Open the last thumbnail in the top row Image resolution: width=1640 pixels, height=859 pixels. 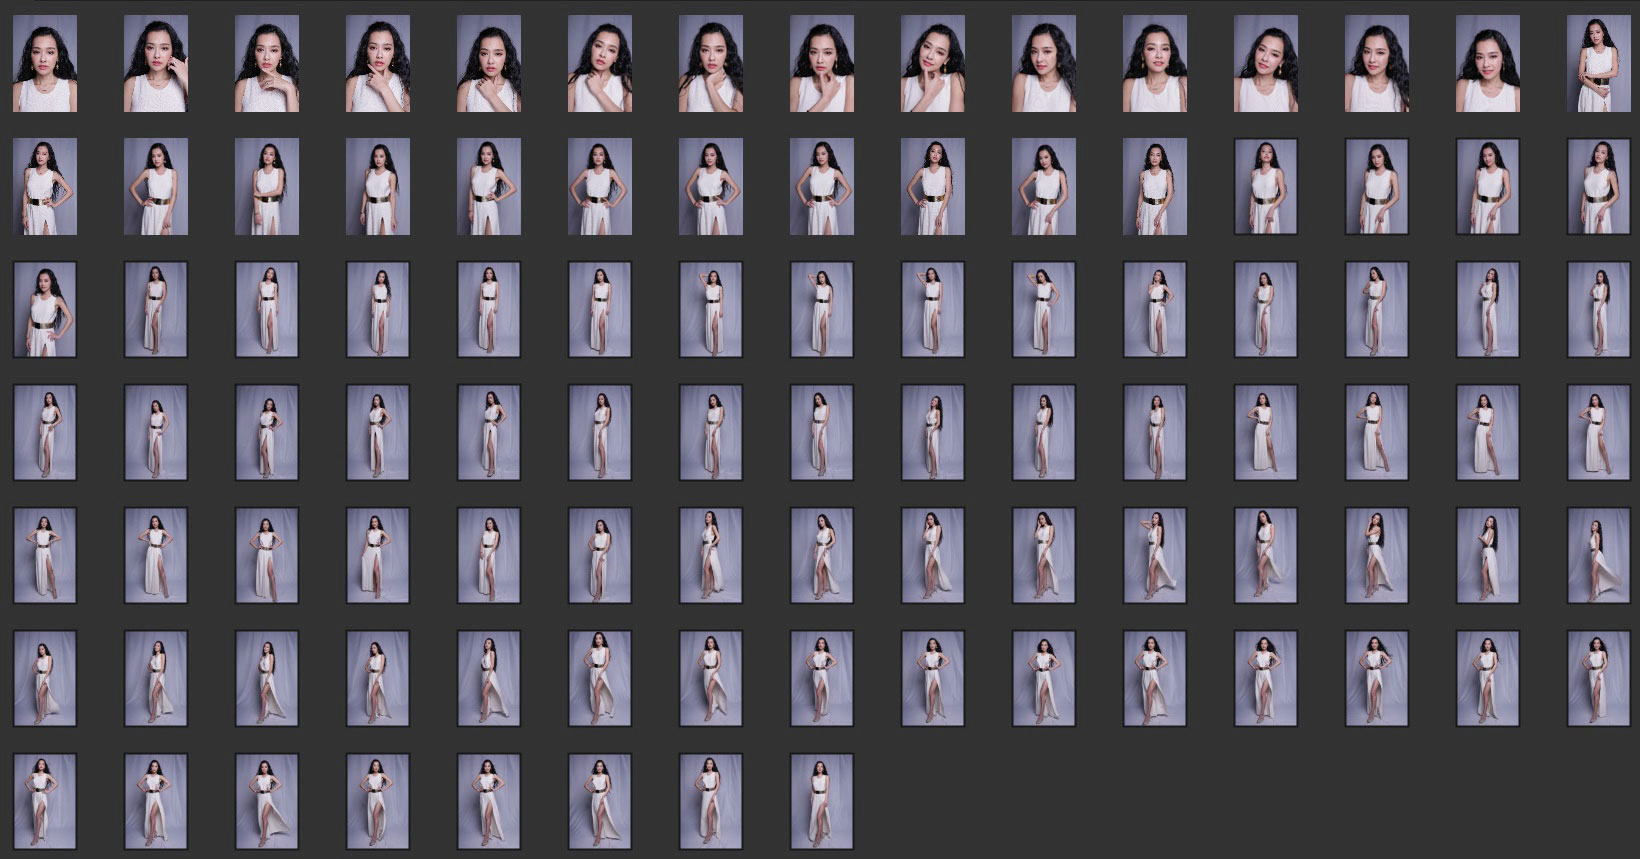[1599, 63]
